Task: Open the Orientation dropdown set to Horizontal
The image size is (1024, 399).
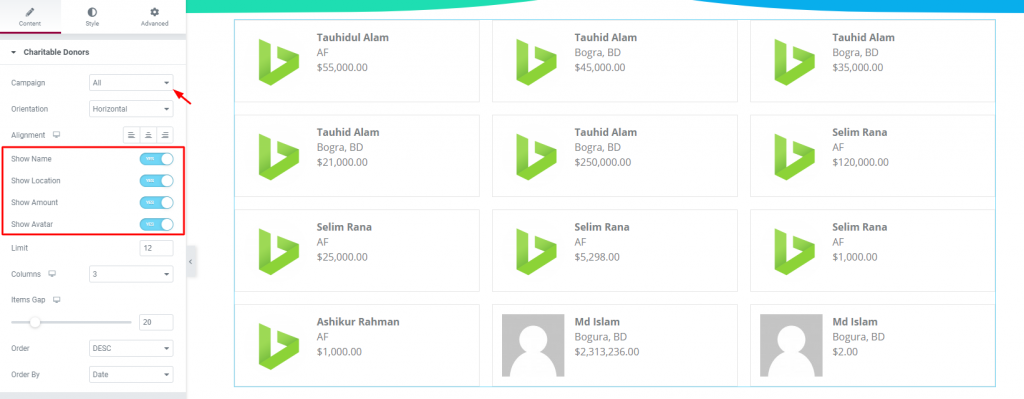Action: point(131,109)
